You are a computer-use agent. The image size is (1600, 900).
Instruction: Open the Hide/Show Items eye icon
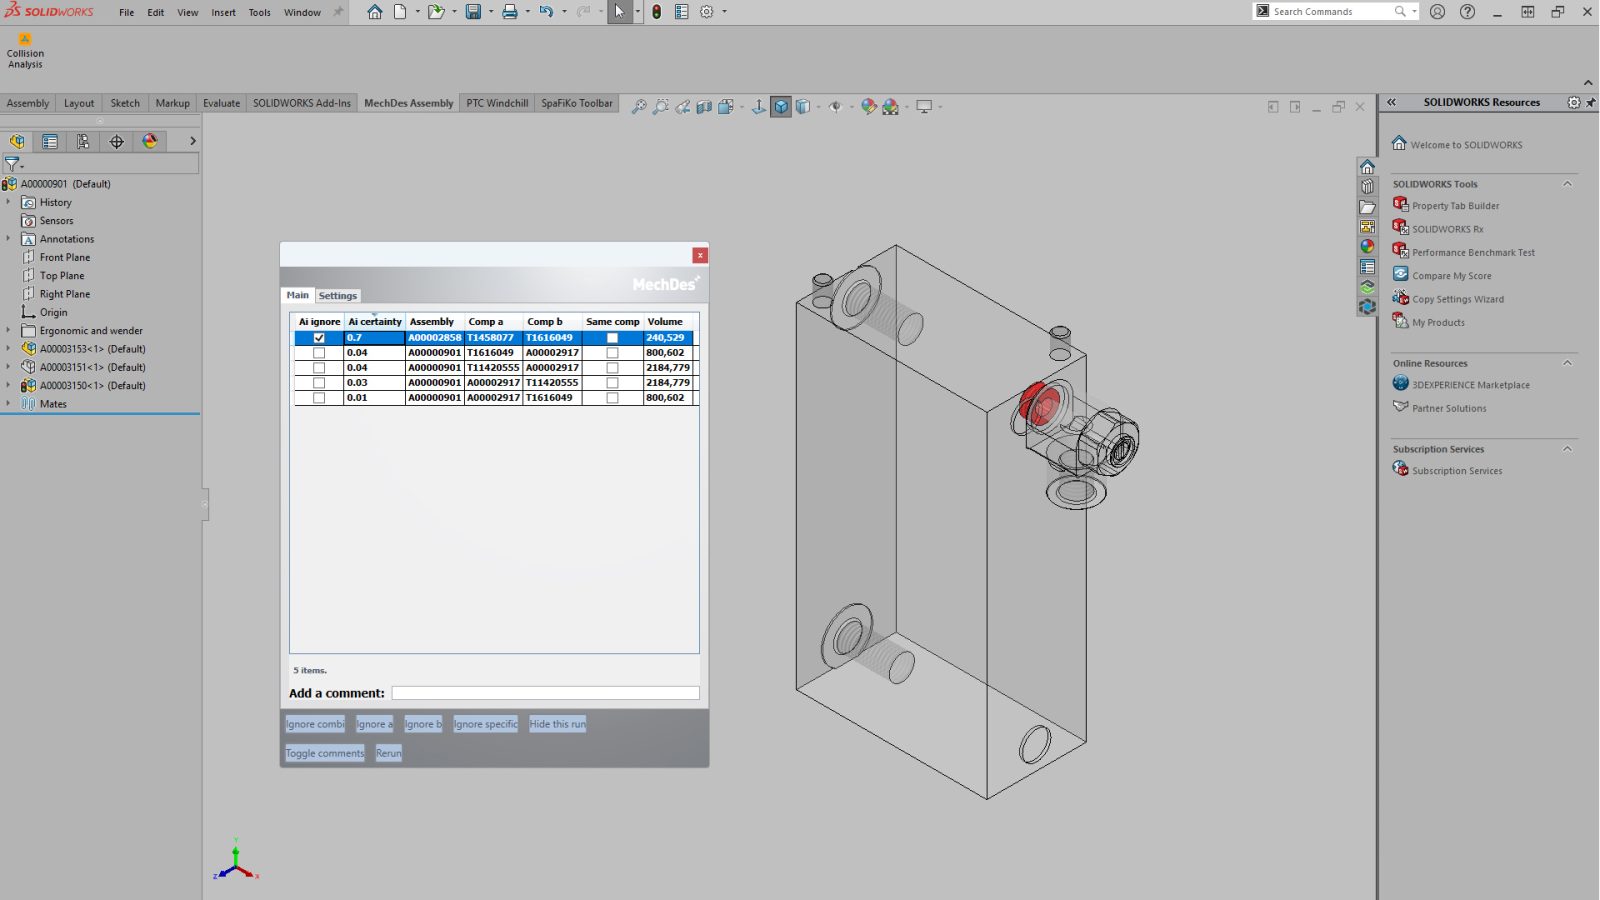pyautogui.click(x=837, y=106)
